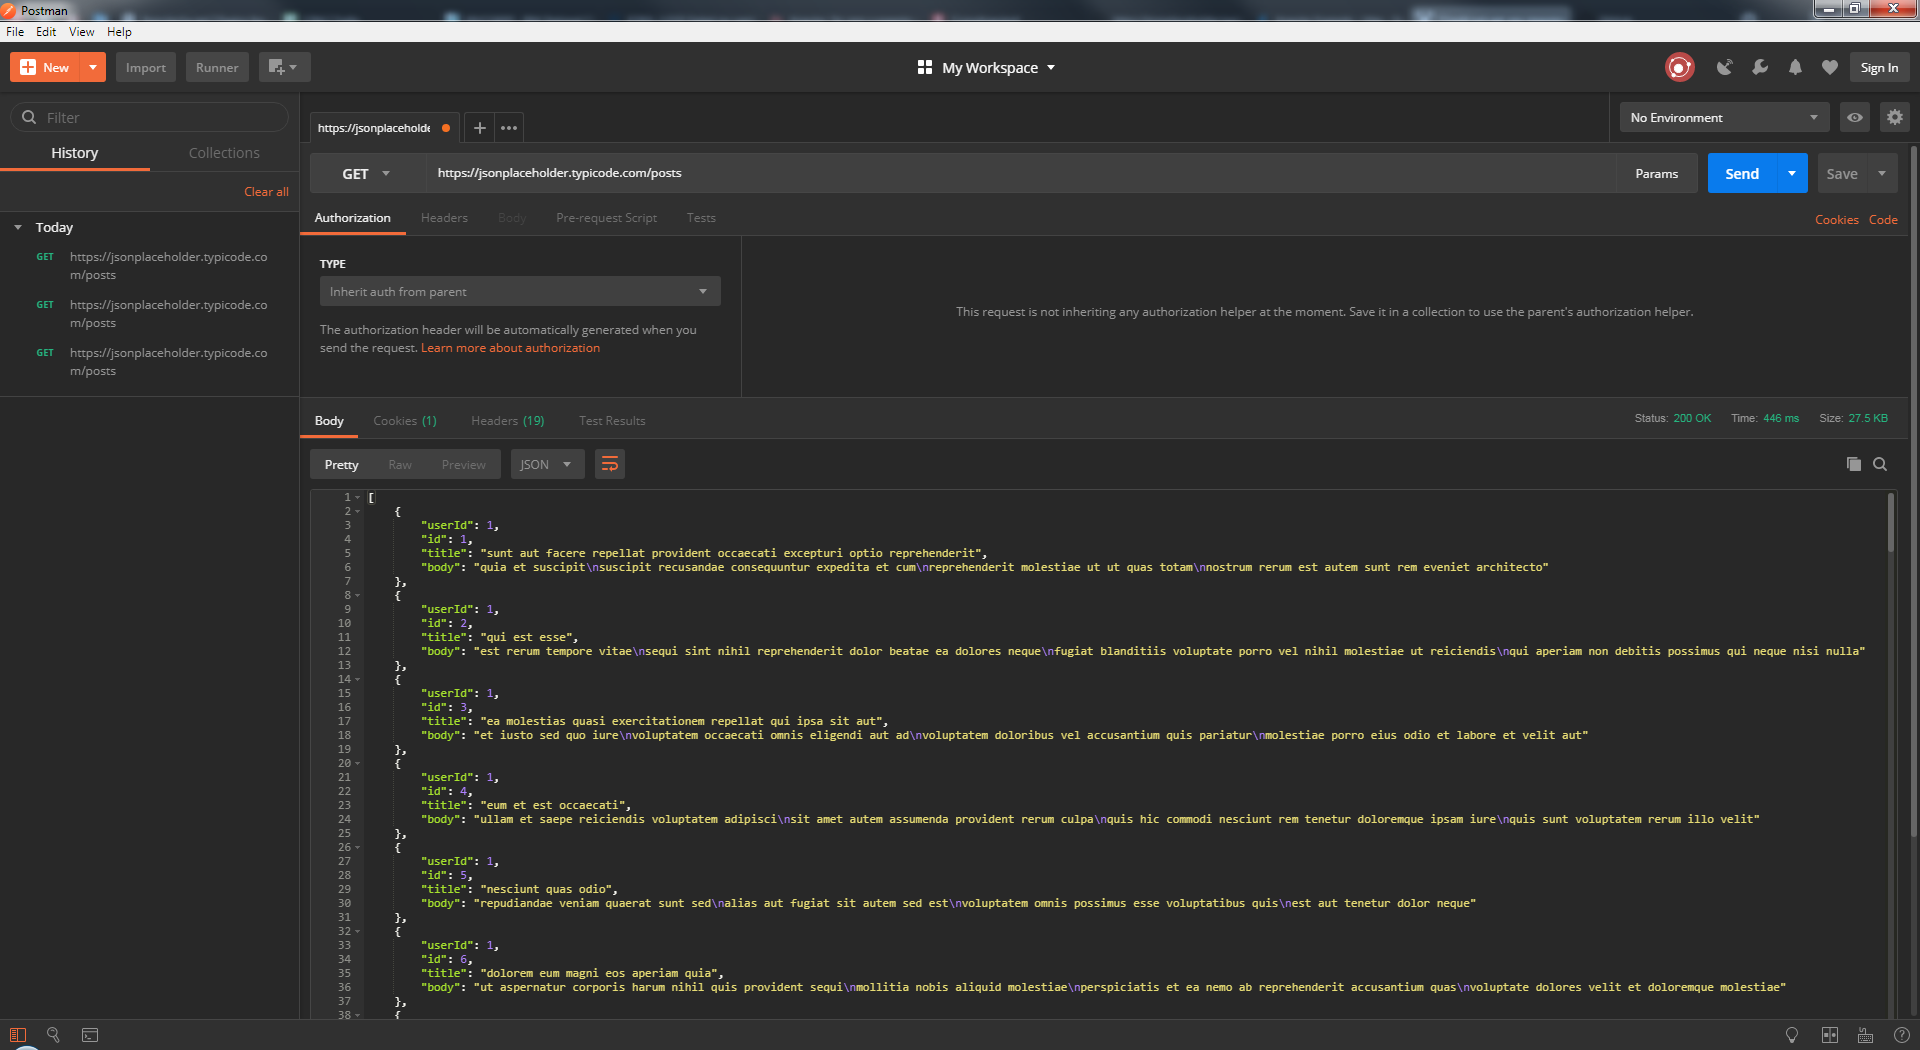Open settings wrench icon
Screen dimensions: 1920x1050
1760,67
